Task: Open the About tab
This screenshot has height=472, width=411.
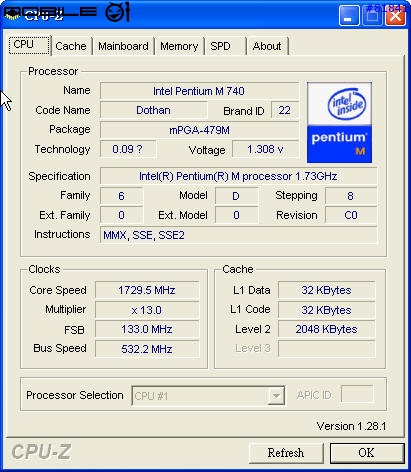Action: (267, 46)
